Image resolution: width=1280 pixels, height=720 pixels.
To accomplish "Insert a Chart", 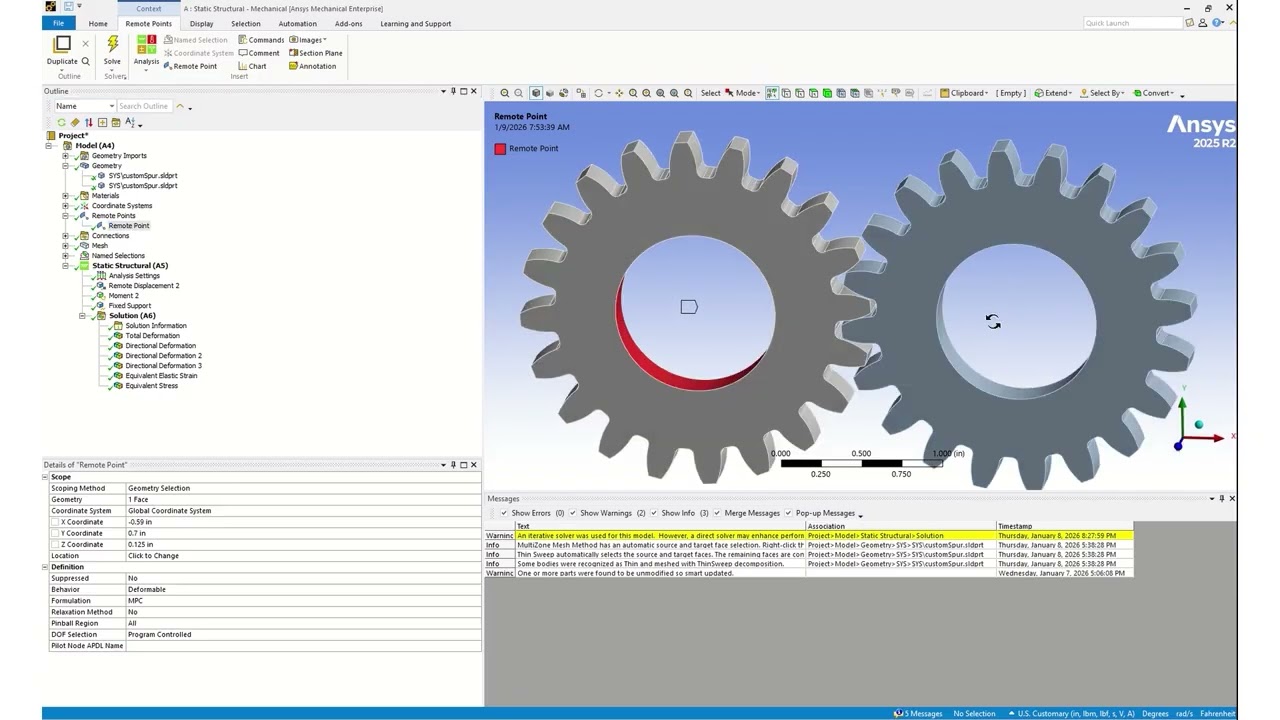I will click(x=252, y=66).
